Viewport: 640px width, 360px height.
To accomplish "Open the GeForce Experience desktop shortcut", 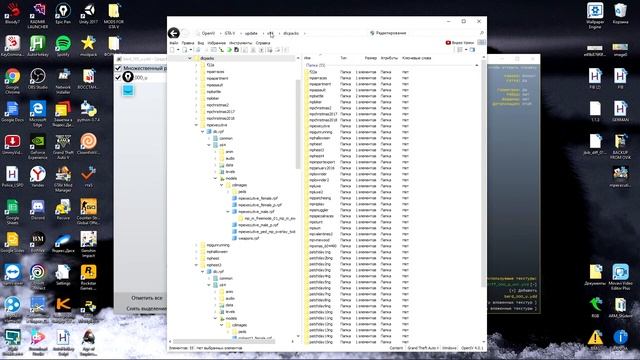I will (x=38, y=146).
